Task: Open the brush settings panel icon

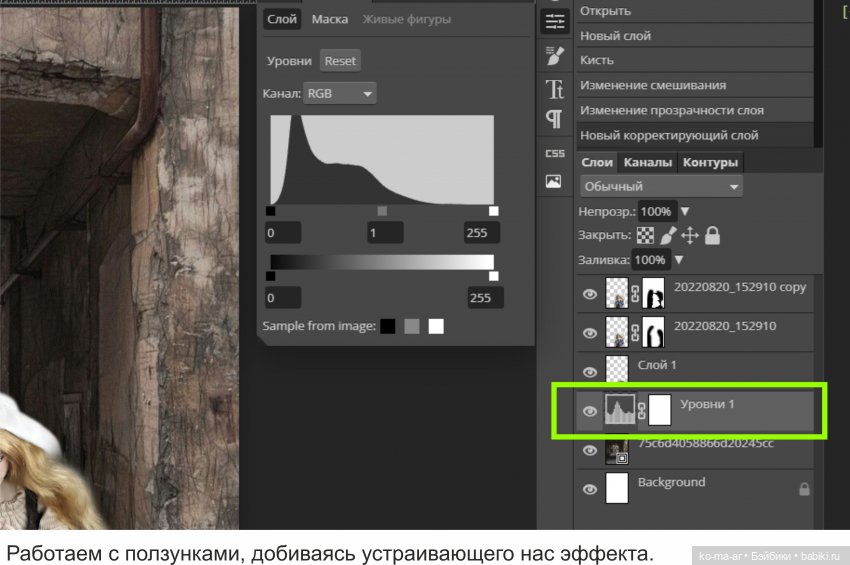Action: tap(555, 55)
